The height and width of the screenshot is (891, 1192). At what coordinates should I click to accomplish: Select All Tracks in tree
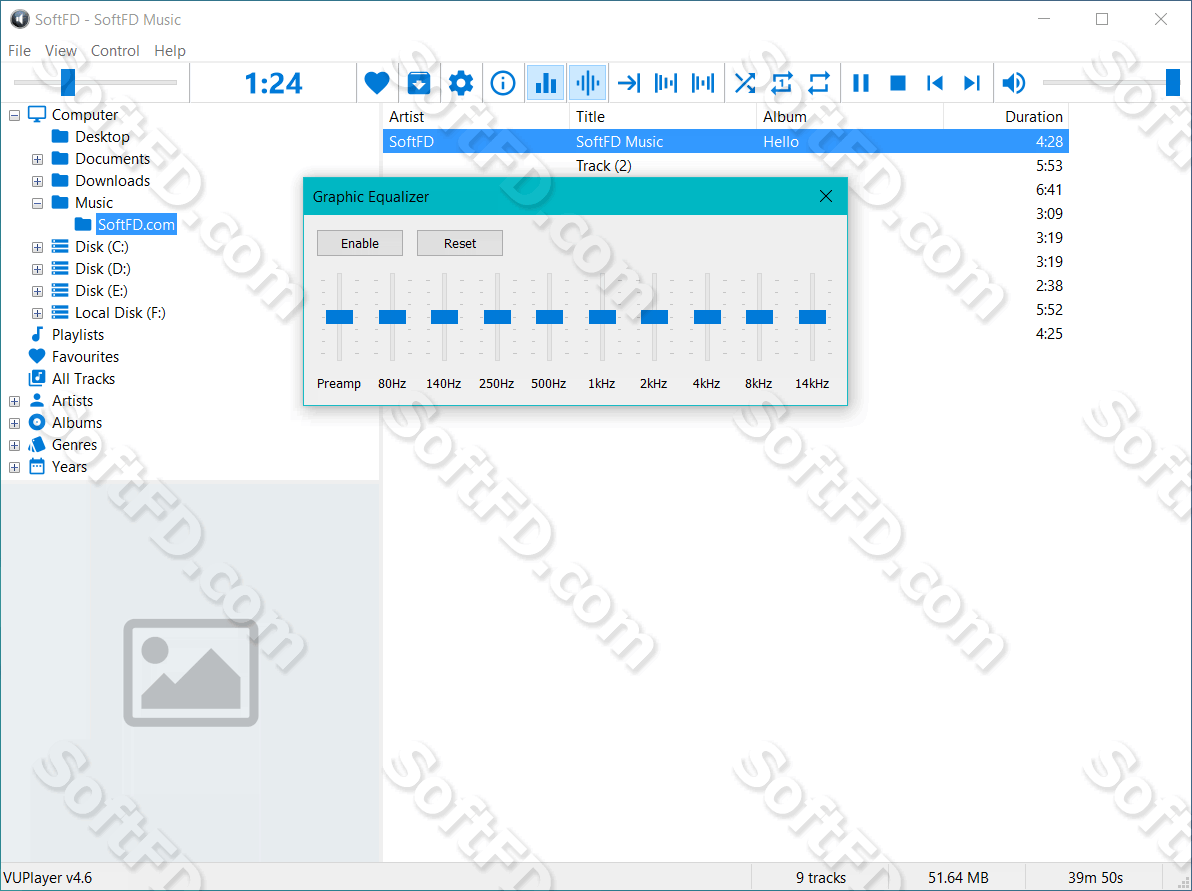83,379
